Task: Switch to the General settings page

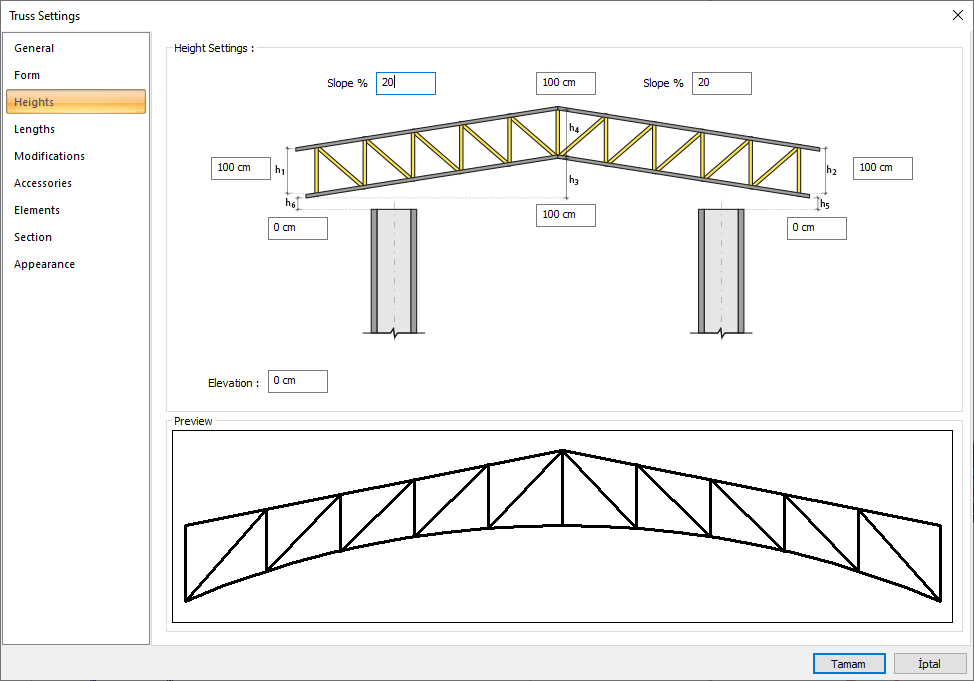Action: (34, 47)
